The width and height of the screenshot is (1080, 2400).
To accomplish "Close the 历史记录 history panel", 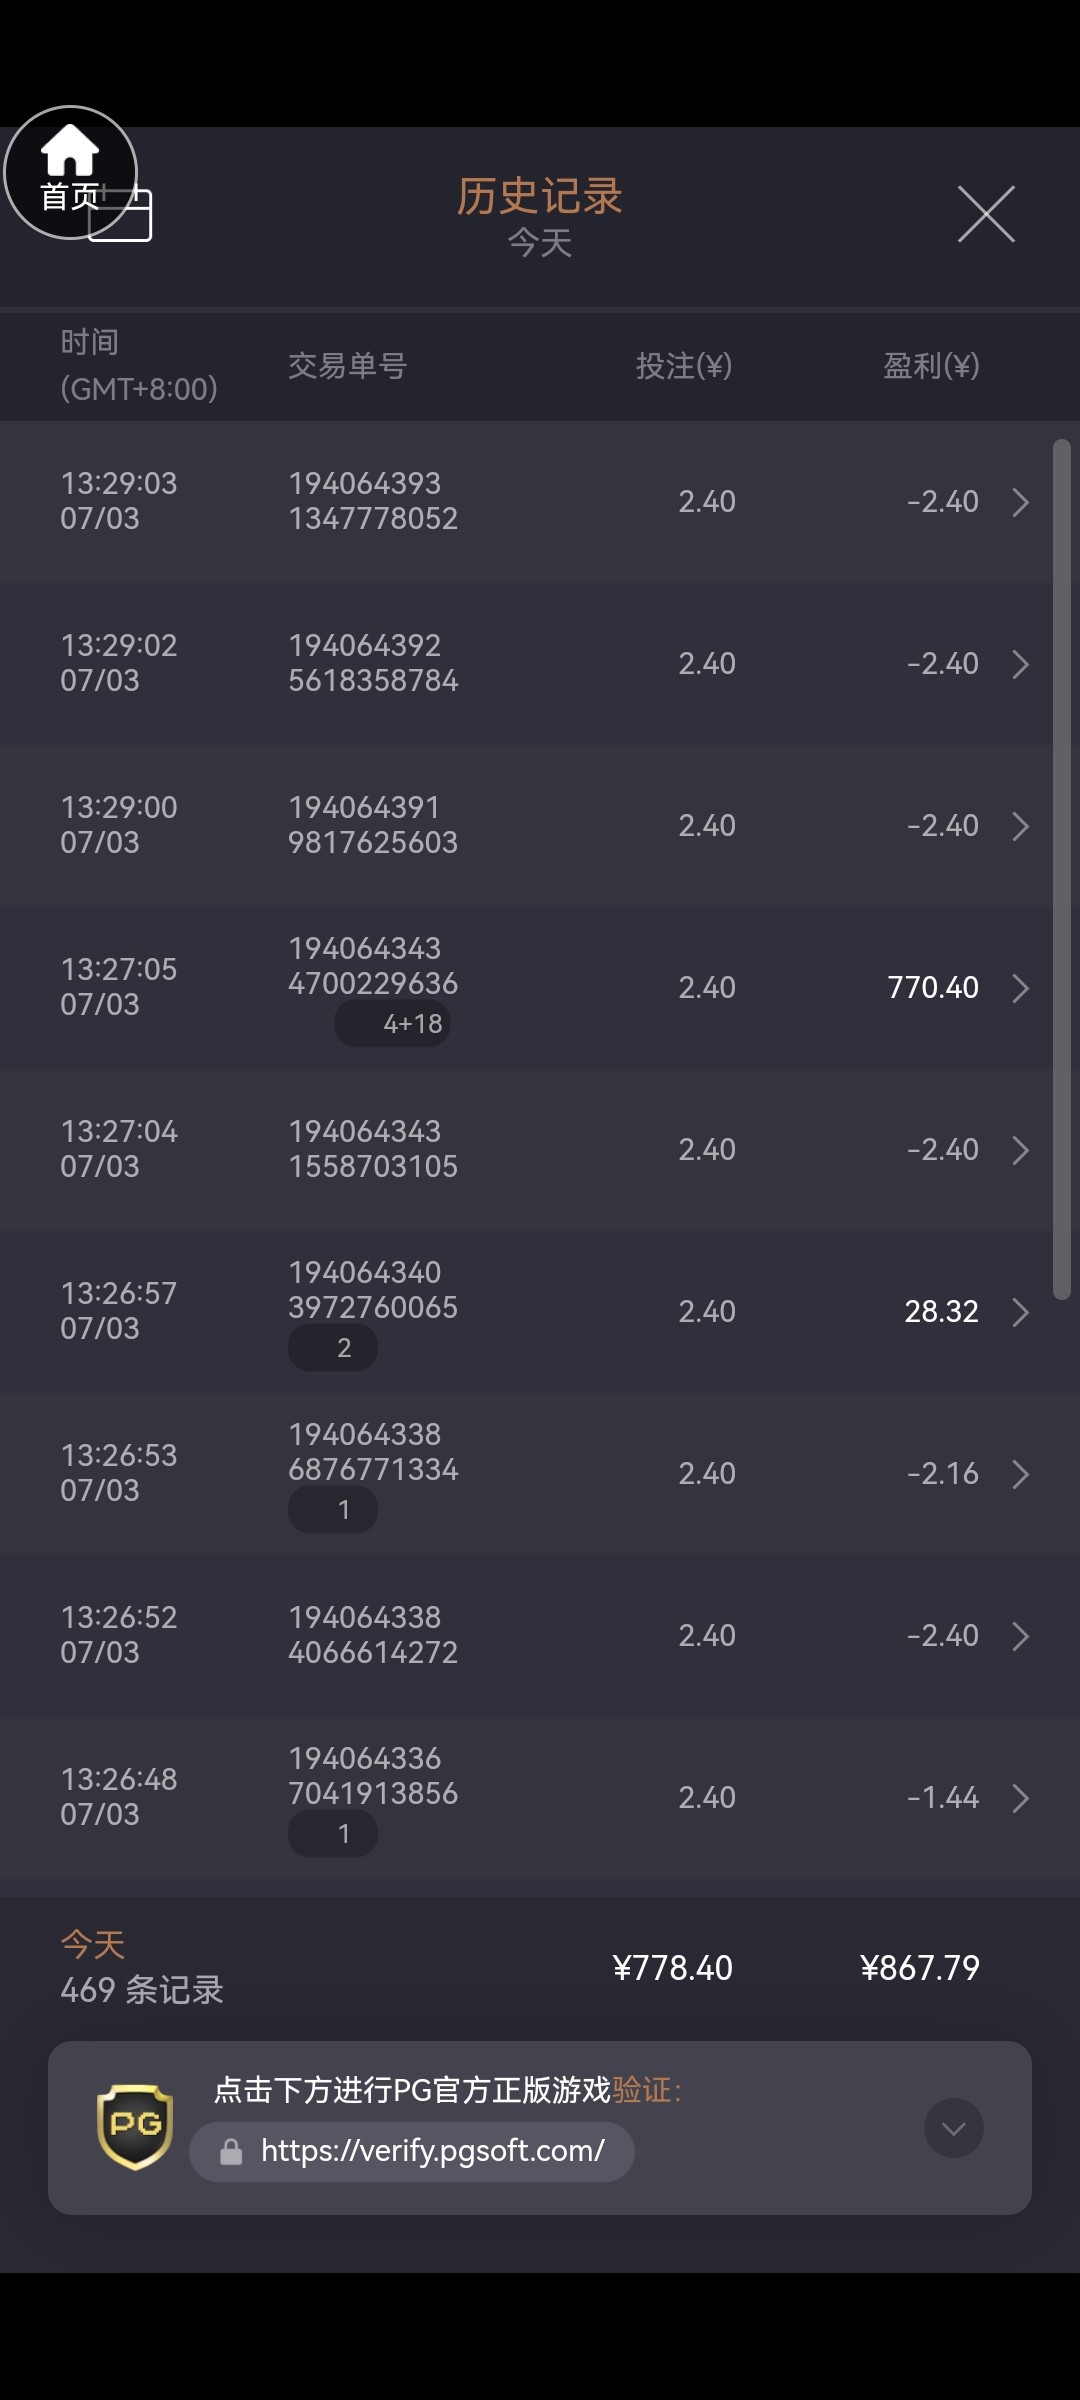I will (x=986, y=214).
